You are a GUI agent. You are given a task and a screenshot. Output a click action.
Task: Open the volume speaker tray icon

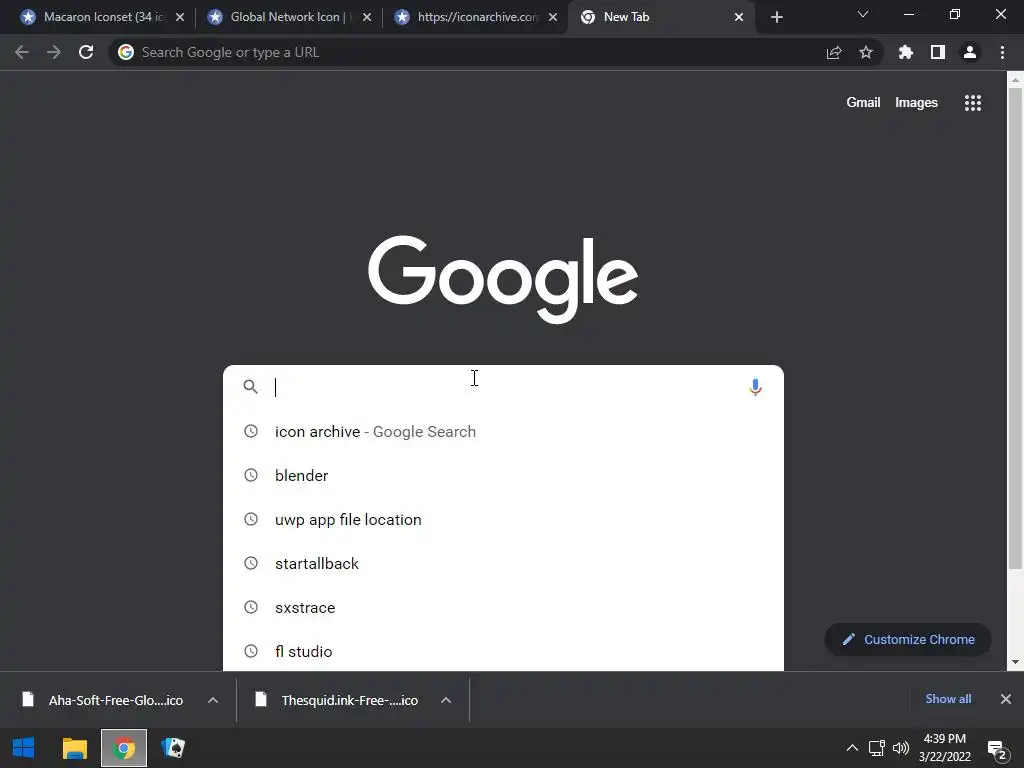tap(901, 748)
